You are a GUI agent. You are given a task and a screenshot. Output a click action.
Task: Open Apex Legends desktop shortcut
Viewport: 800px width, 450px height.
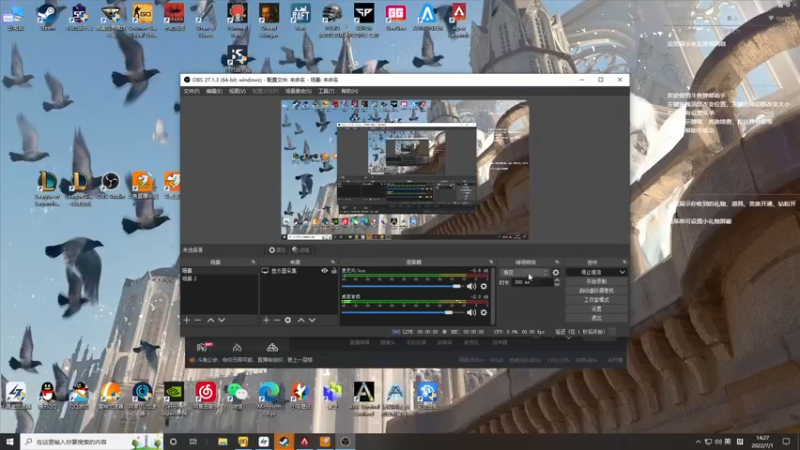459,19
